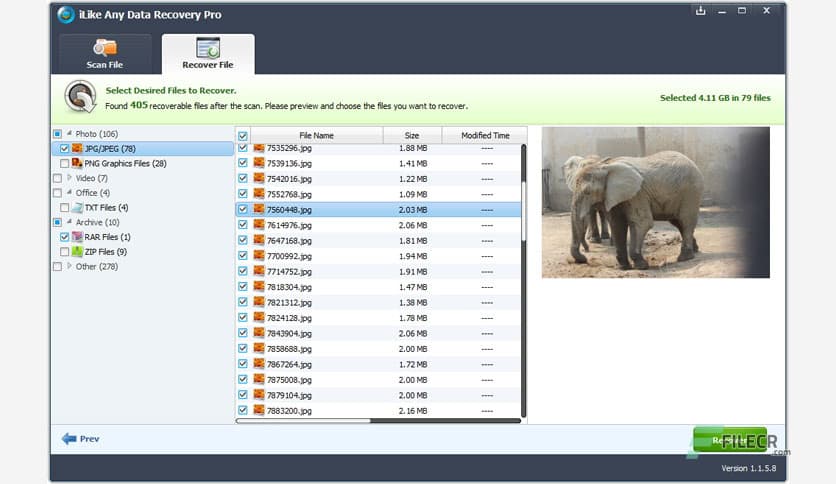Click the file icon of 7875008.jpg
836x484 pixels.
[259, 380]
